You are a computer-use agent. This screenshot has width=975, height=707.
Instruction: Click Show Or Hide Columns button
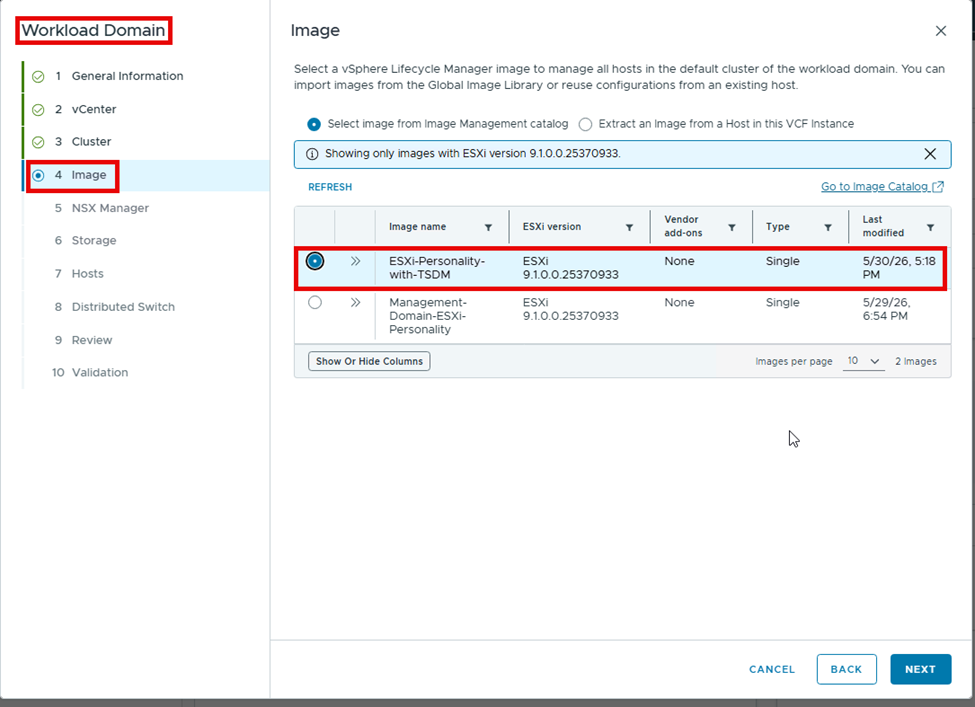tap(369, 361)
